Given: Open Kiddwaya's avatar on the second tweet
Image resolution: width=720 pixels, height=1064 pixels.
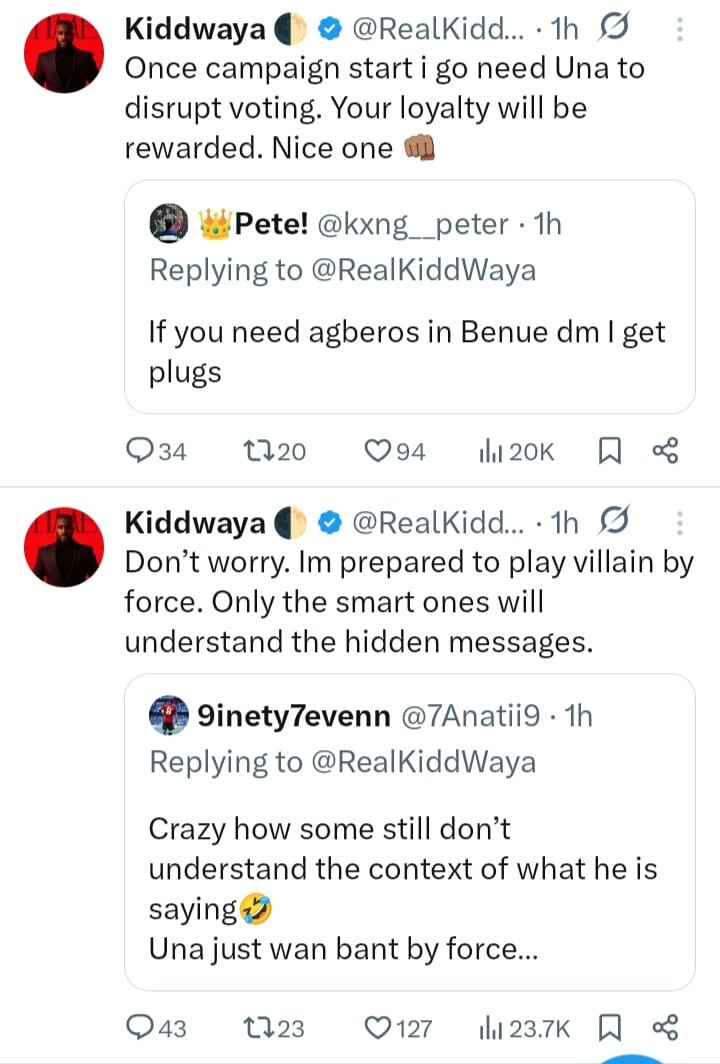Looking at the screenshot, I should (62, 547).
